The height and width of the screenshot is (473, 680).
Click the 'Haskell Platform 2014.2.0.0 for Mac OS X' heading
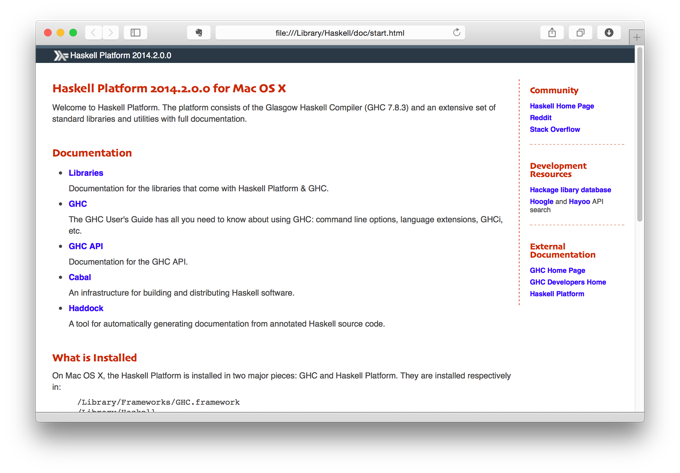coord(169,88)
